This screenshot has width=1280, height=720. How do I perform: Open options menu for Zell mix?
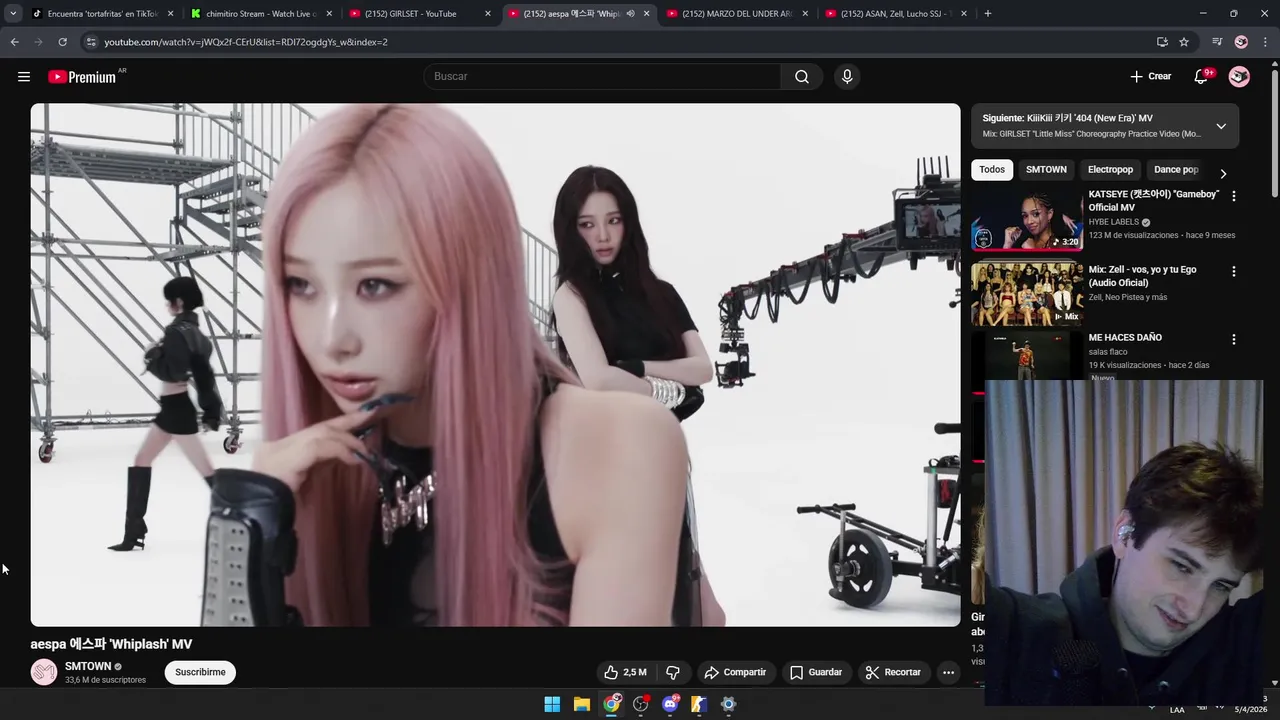click(1233, 271)
